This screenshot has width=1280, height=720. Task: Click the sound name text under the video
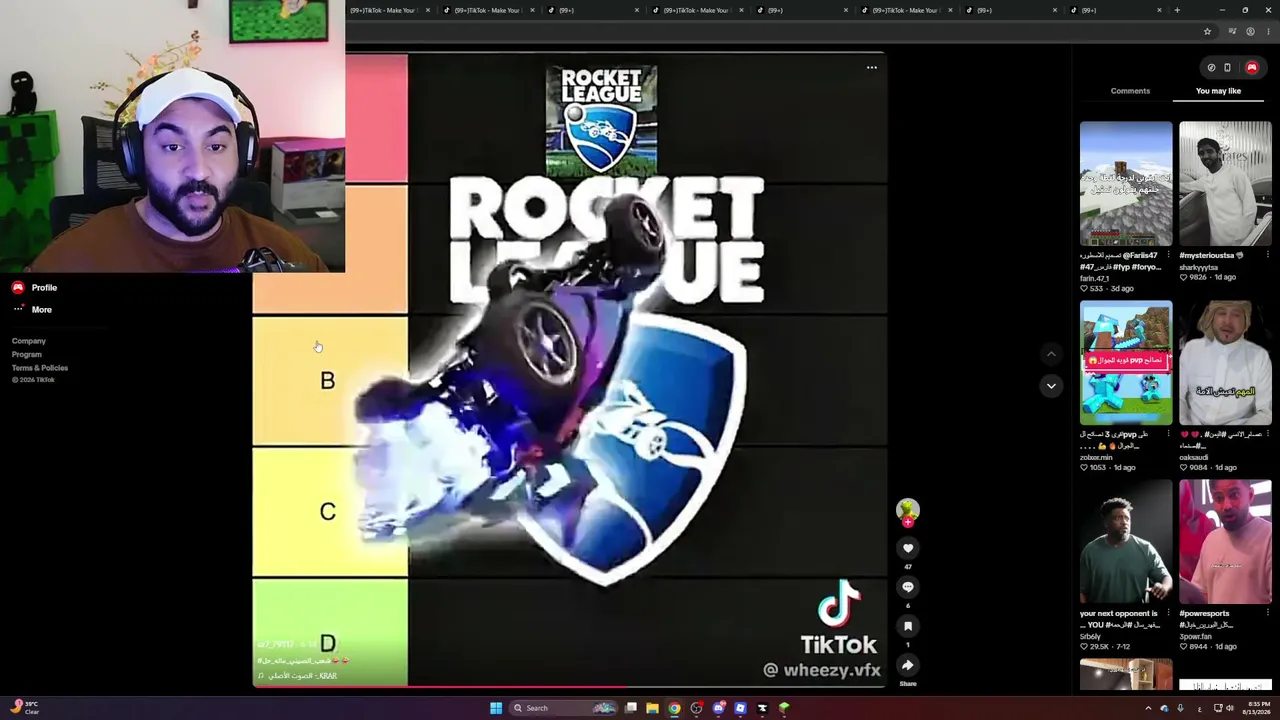[302, 676]
